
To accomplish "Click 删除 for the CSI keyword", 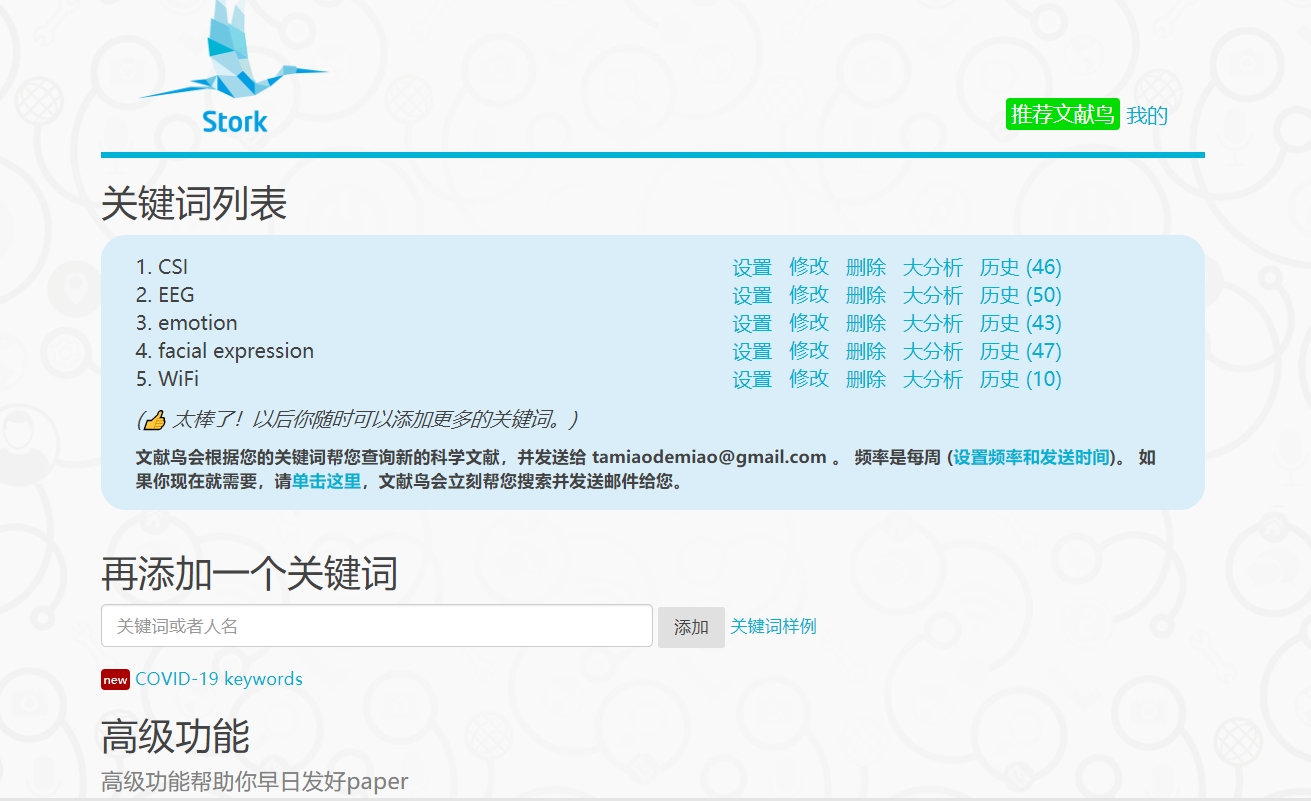I will click(866, 267).
